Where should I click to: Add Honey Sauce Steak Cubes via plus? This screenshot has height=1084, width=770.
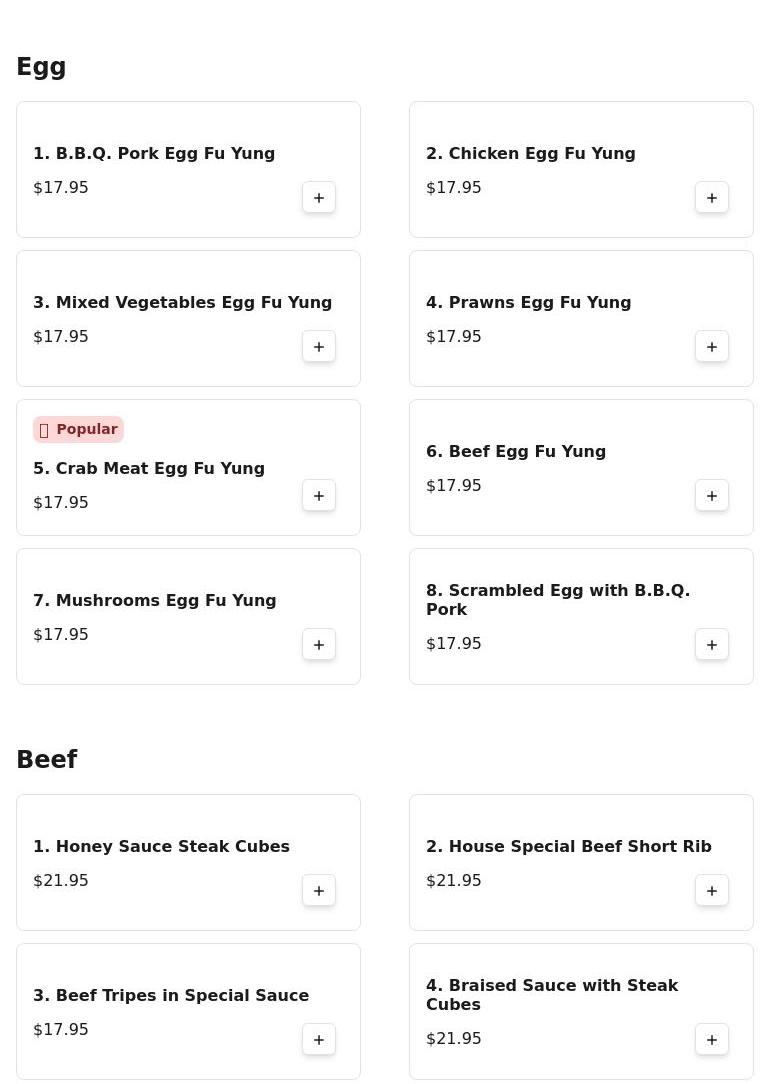[x=319, y=891]
